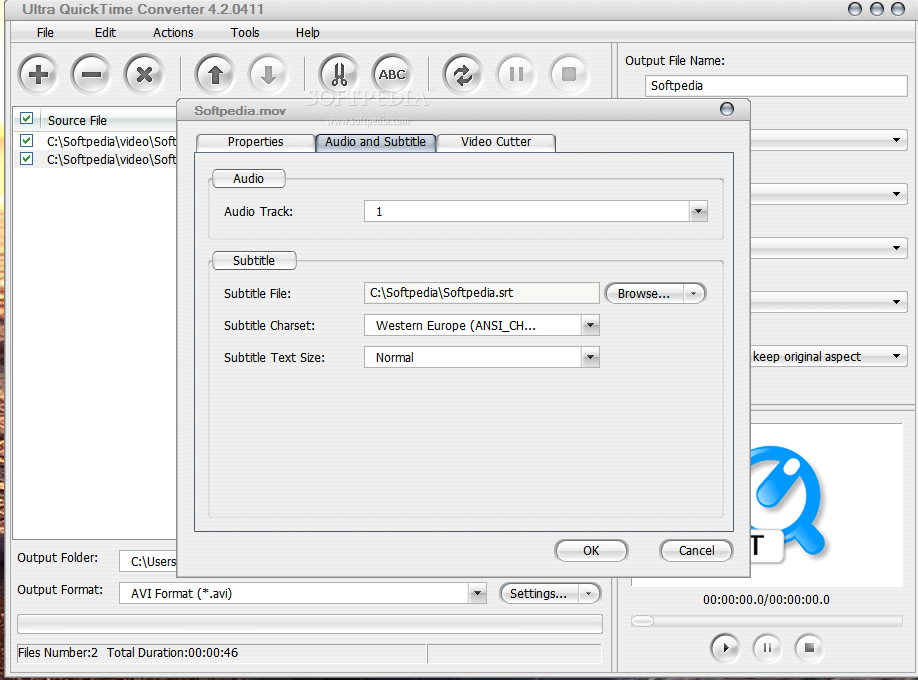This screenshot has height=680, width=918.
Task: Expand the second right-panel dropdown
Action: 896,194
